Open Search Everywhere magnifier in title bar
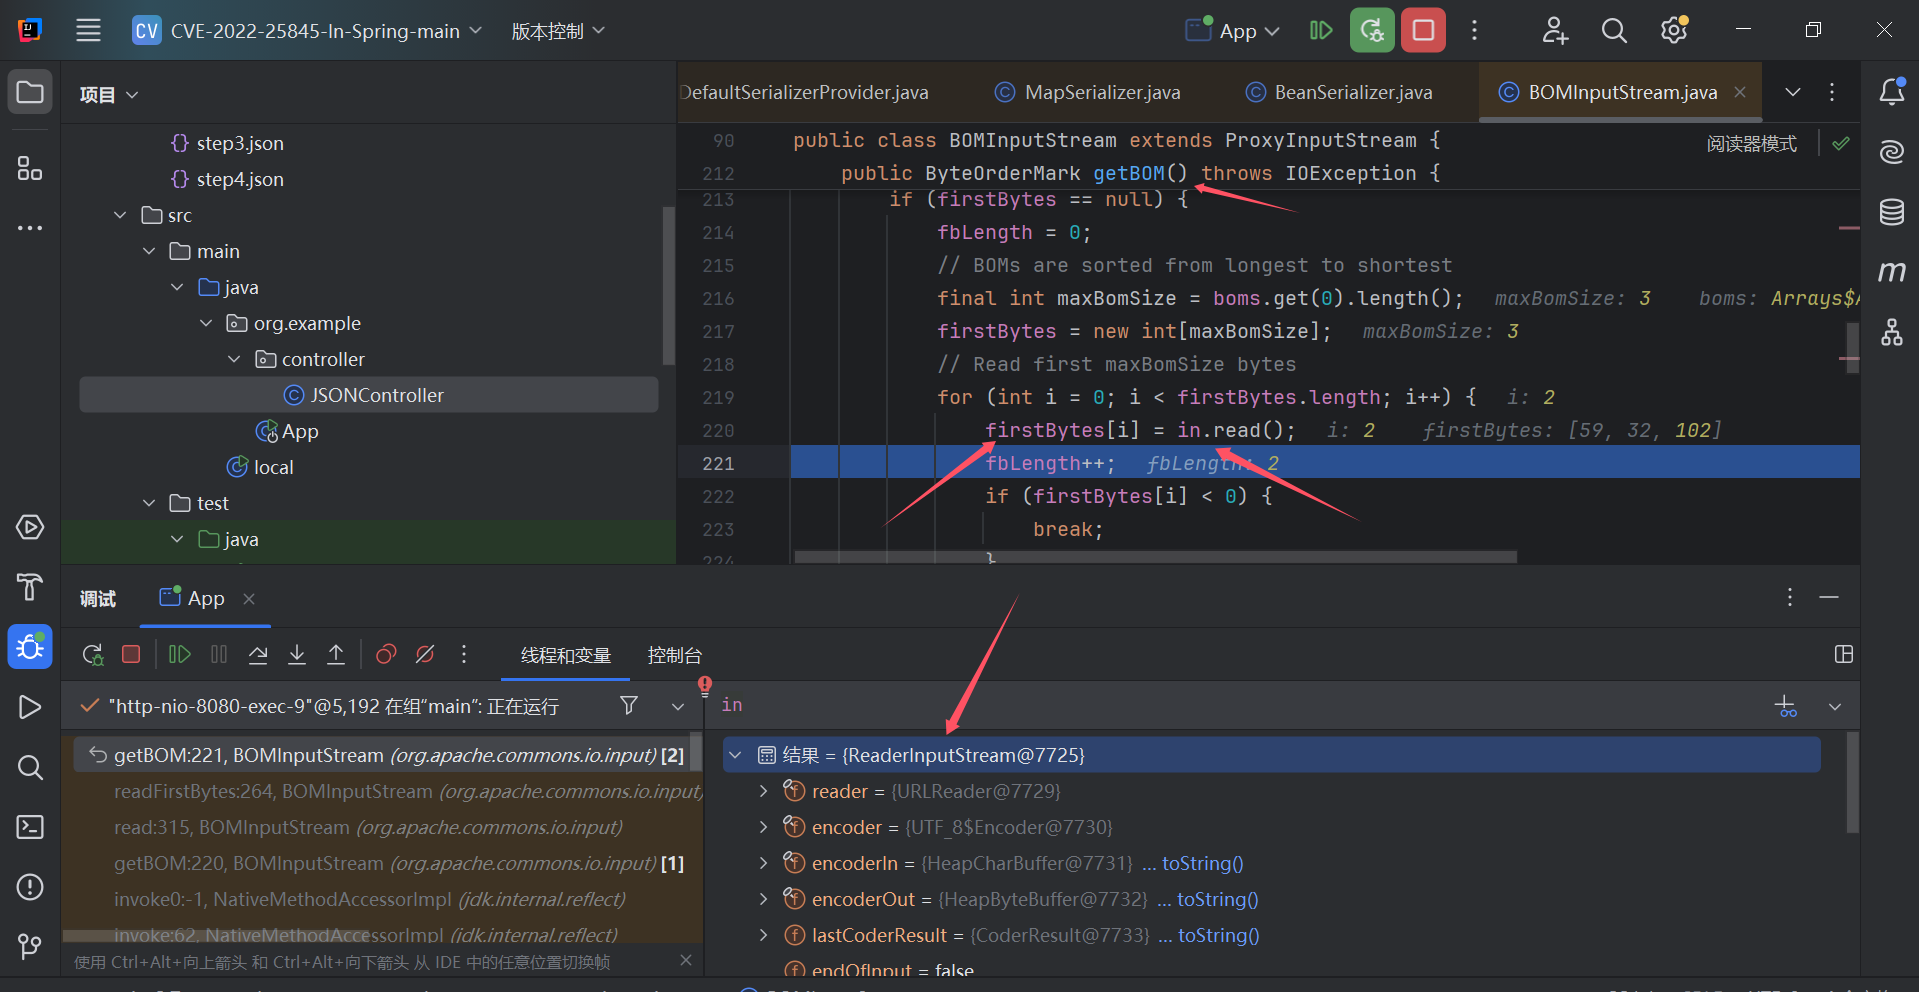Screen dimensions: 1919x992 [1614, 30]
